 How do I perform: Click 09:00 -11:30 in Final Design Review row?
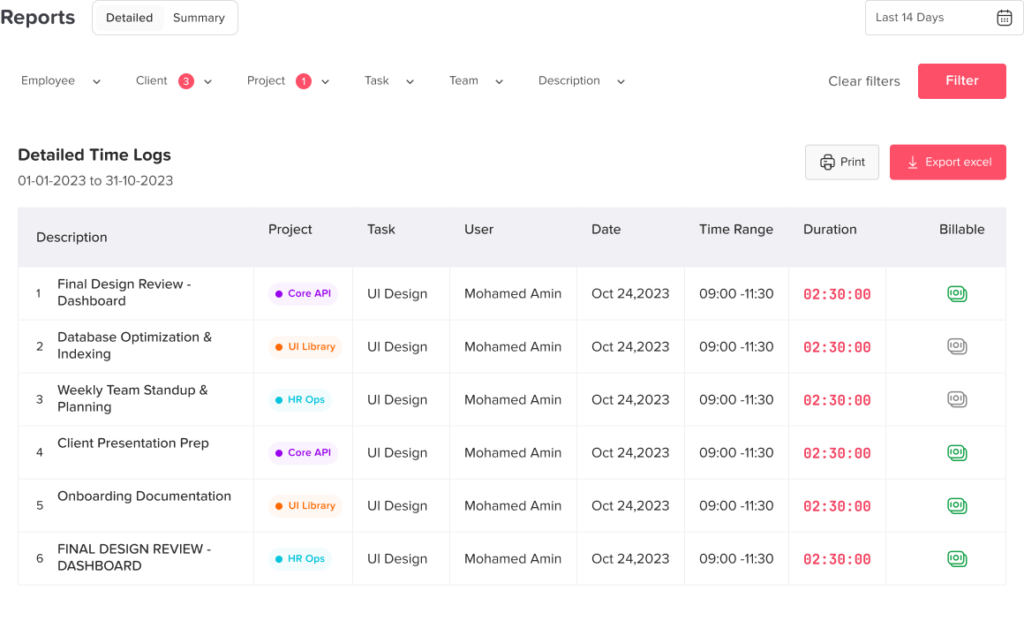coord(736,294)
